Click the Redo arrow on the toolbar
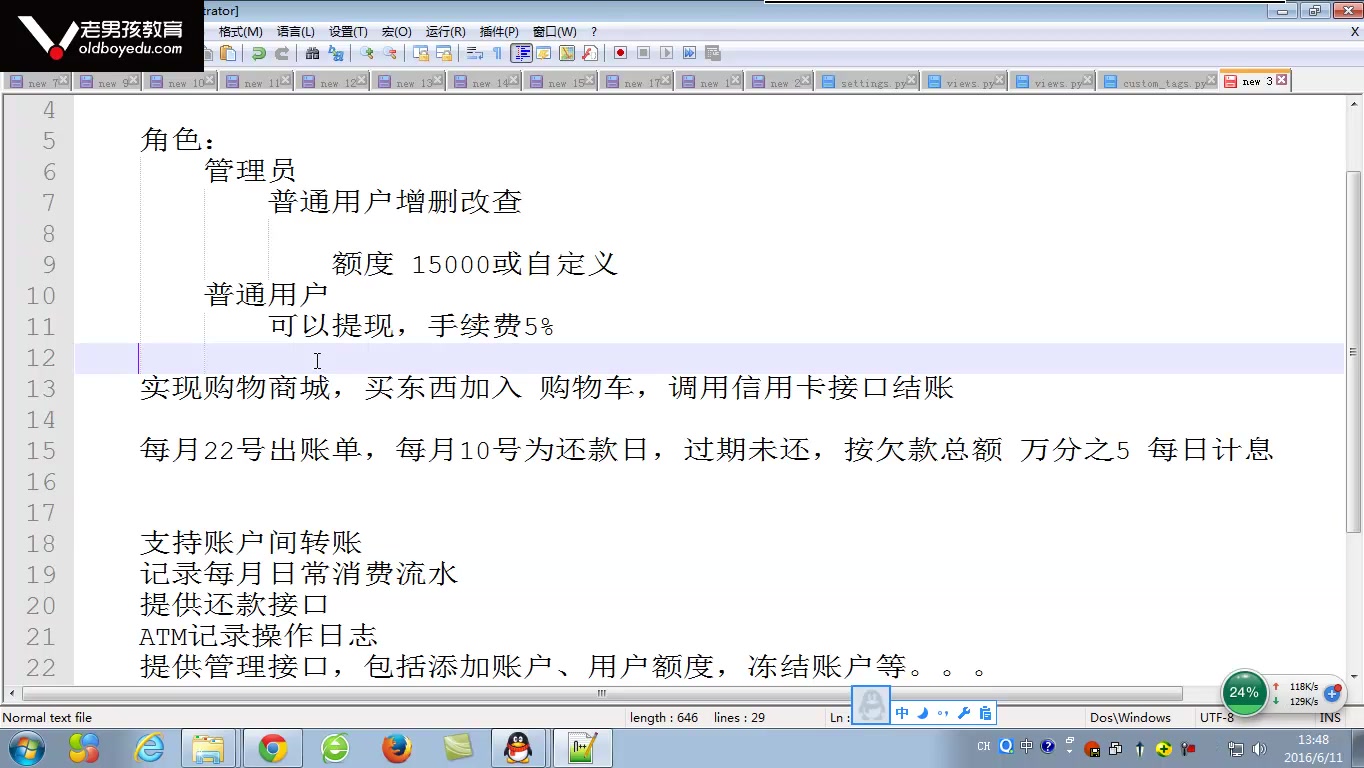This screenshot has width=1364, height=768. (x=282, y=53)
